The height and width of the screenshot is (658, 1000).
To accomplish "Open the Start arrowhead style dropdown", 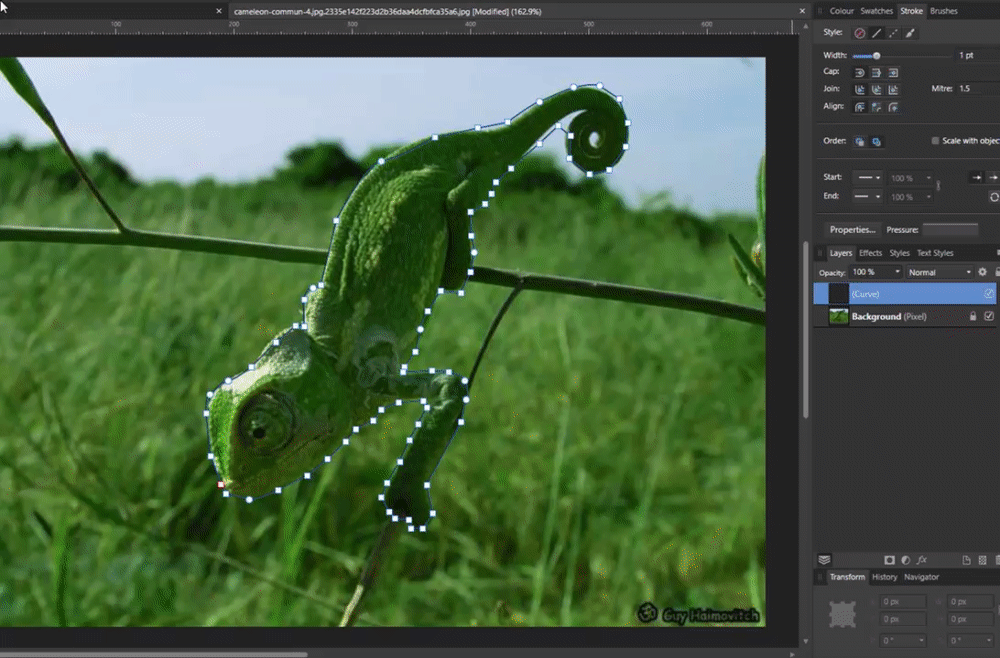I will (x=865, y=178).
